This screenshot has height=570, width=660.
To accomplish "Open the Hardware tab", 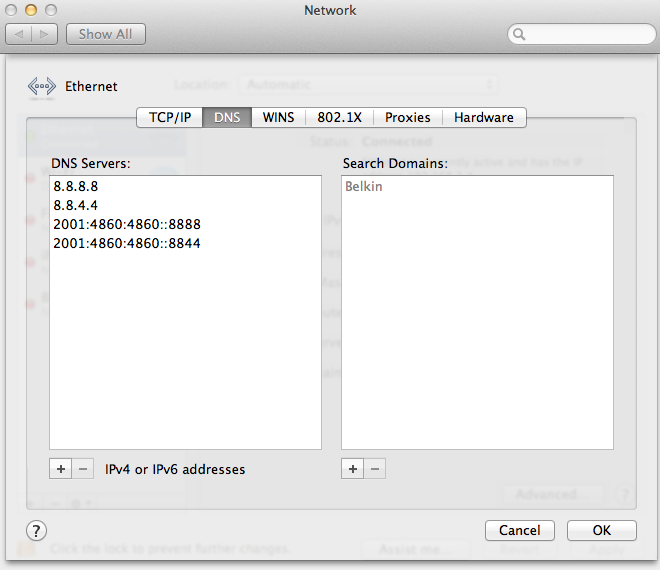I will click(x=484, y=117).
